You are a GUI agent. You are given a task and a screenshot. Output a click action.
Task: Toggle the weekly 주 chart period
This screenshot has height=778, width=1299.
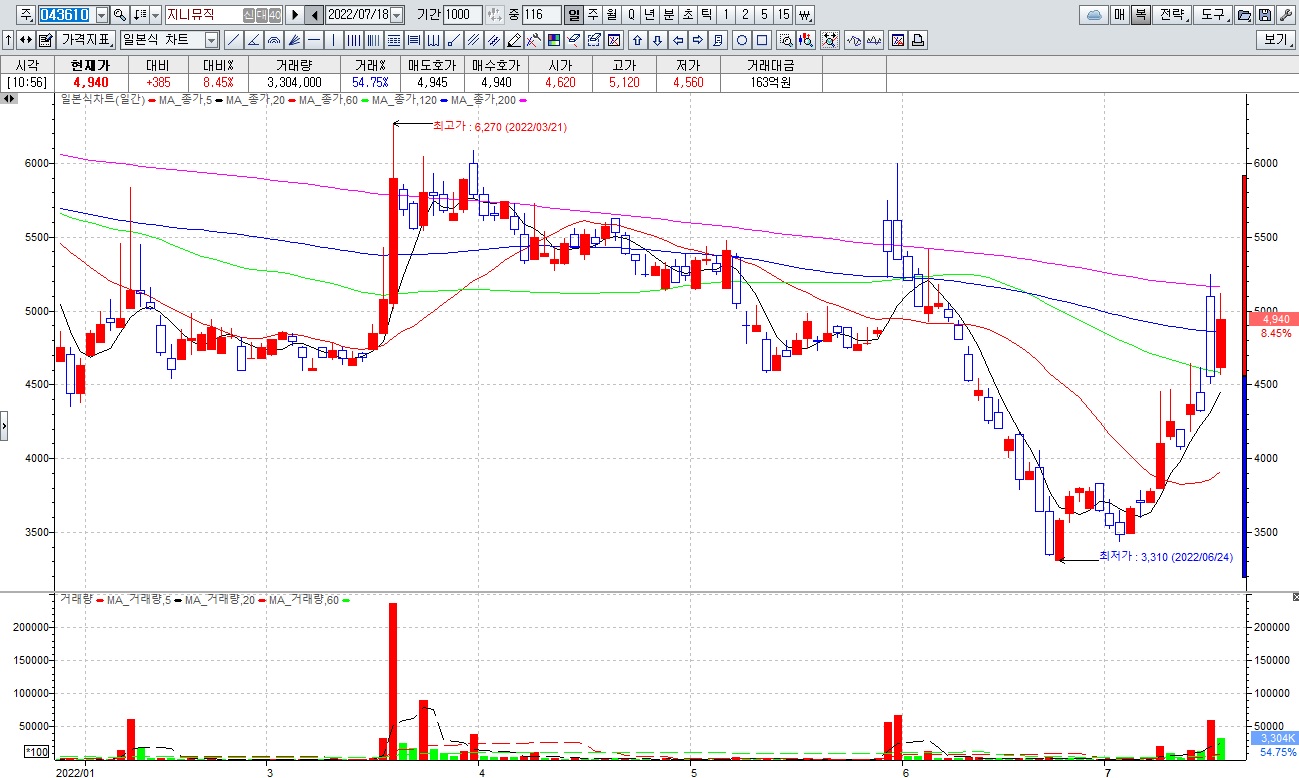(x=593, y=15)
